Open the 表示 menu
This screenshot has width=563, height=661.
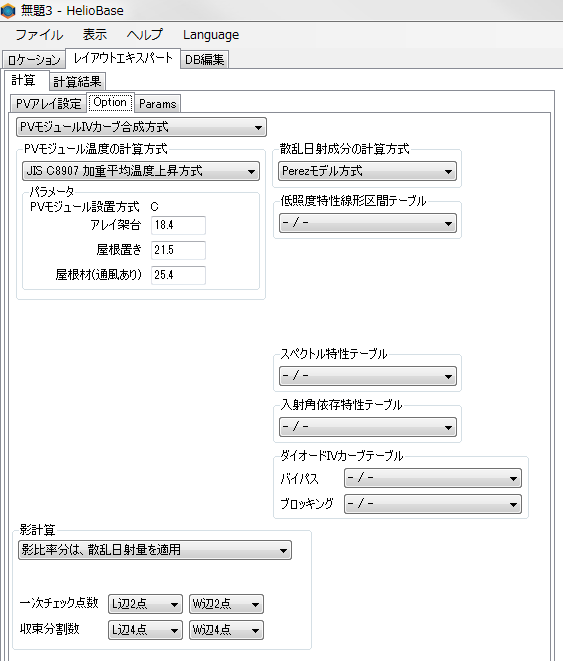pyautogui.click(x=95, y=35)
